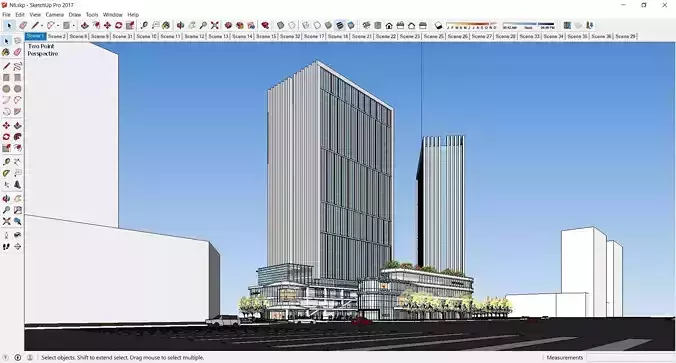676x363 pixels.
Task: Open the Tools menu
Action: (x=92, y=15)
